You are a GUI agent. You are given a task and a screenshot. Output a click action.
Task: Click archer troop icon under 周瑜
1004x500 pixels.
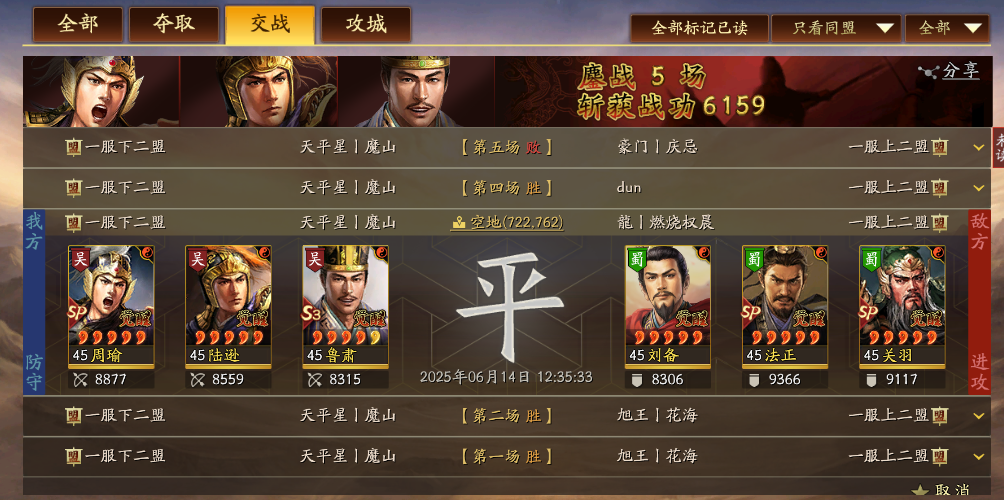pyautogui.click(x=79, y=380)
